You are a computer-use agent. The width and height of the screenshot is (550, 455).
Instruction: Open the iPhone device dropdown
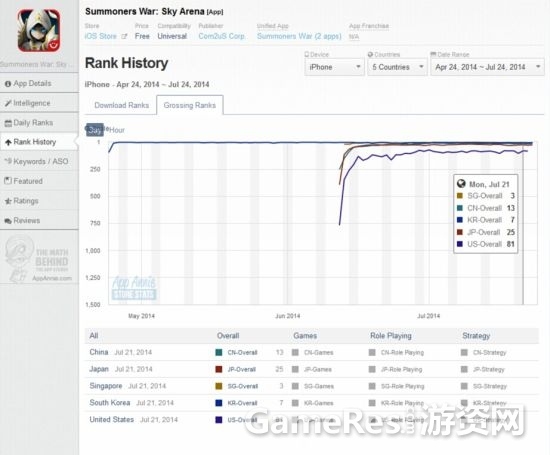coord(334,67)
